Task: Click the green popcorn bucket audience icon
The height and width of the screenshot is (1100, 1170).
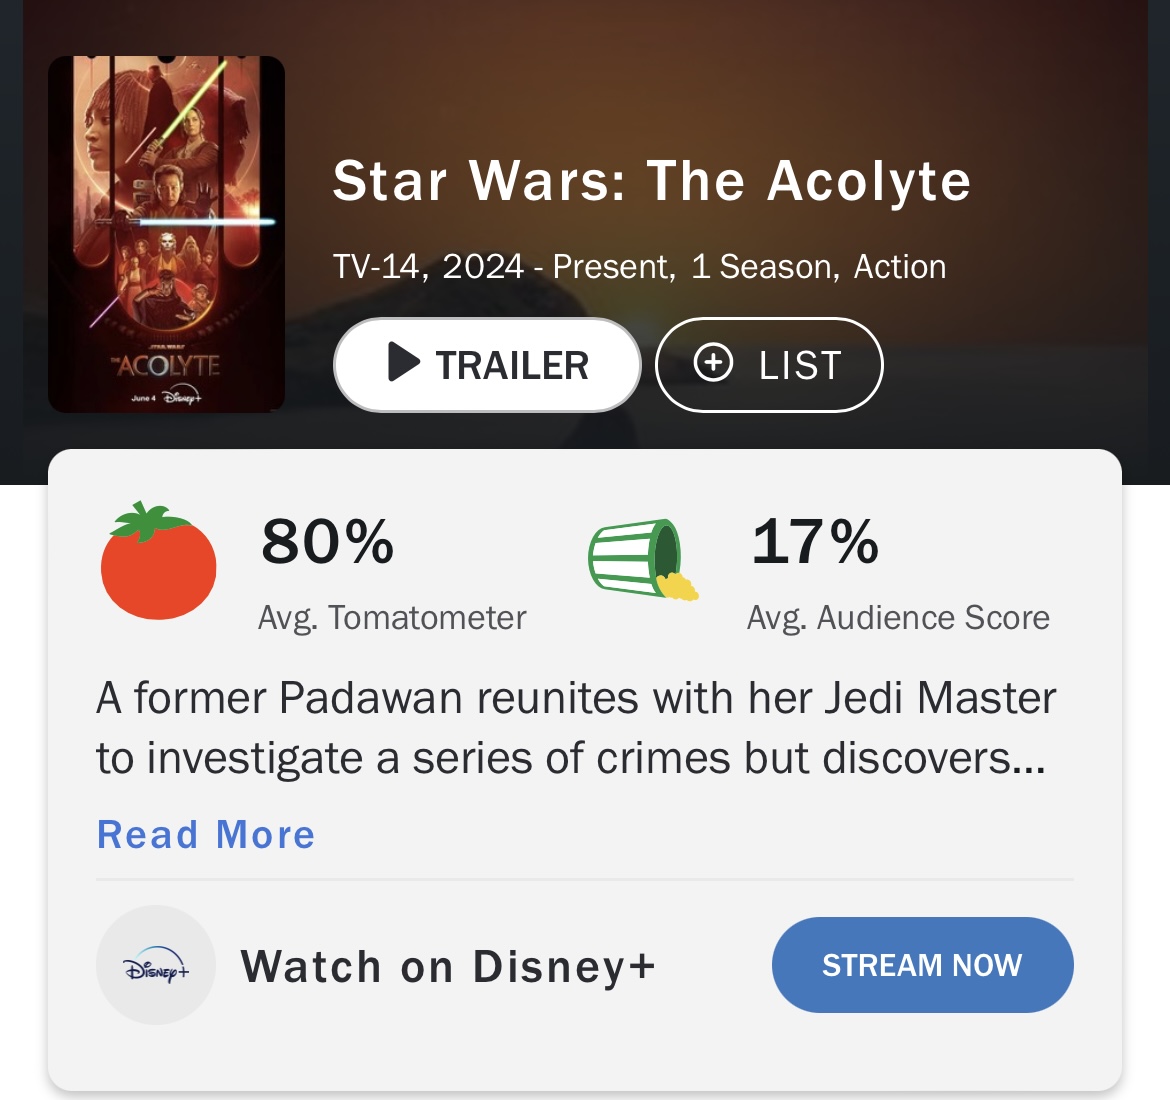Action: [x=641, y=561]
